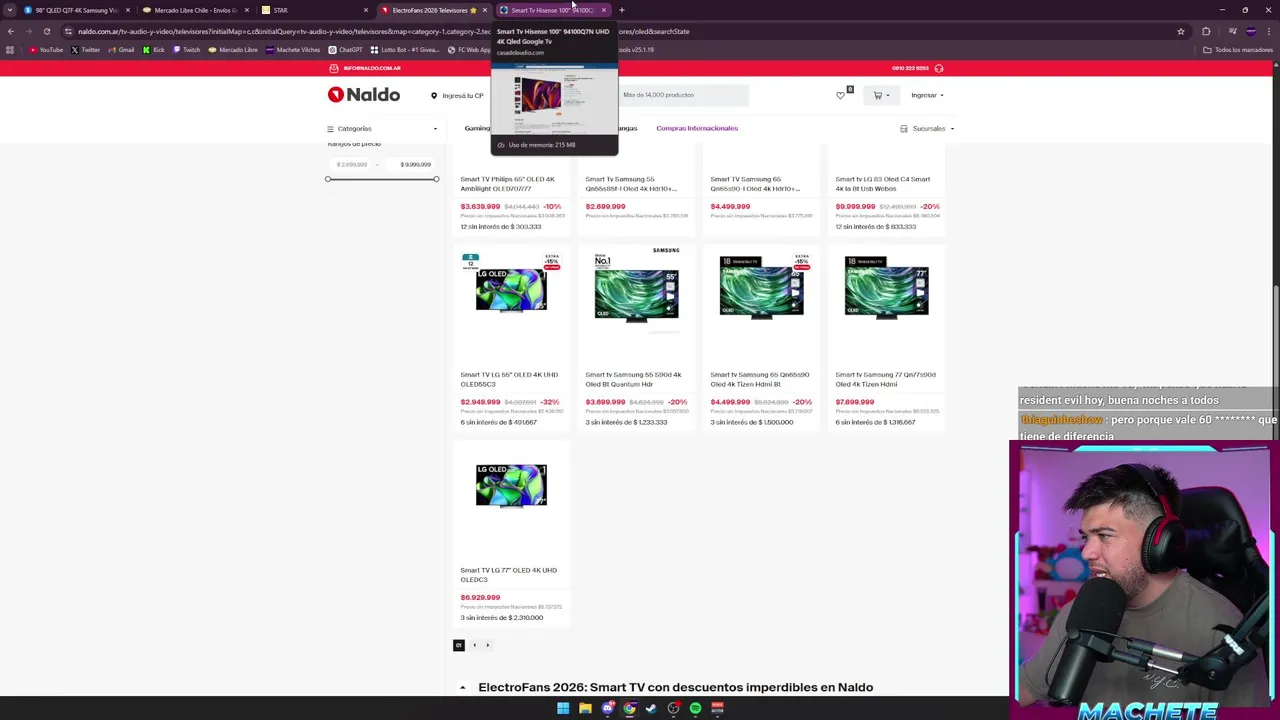
Task: Open the Twitch bookmark
Action: pyautogui.click(x=187, y=50)
